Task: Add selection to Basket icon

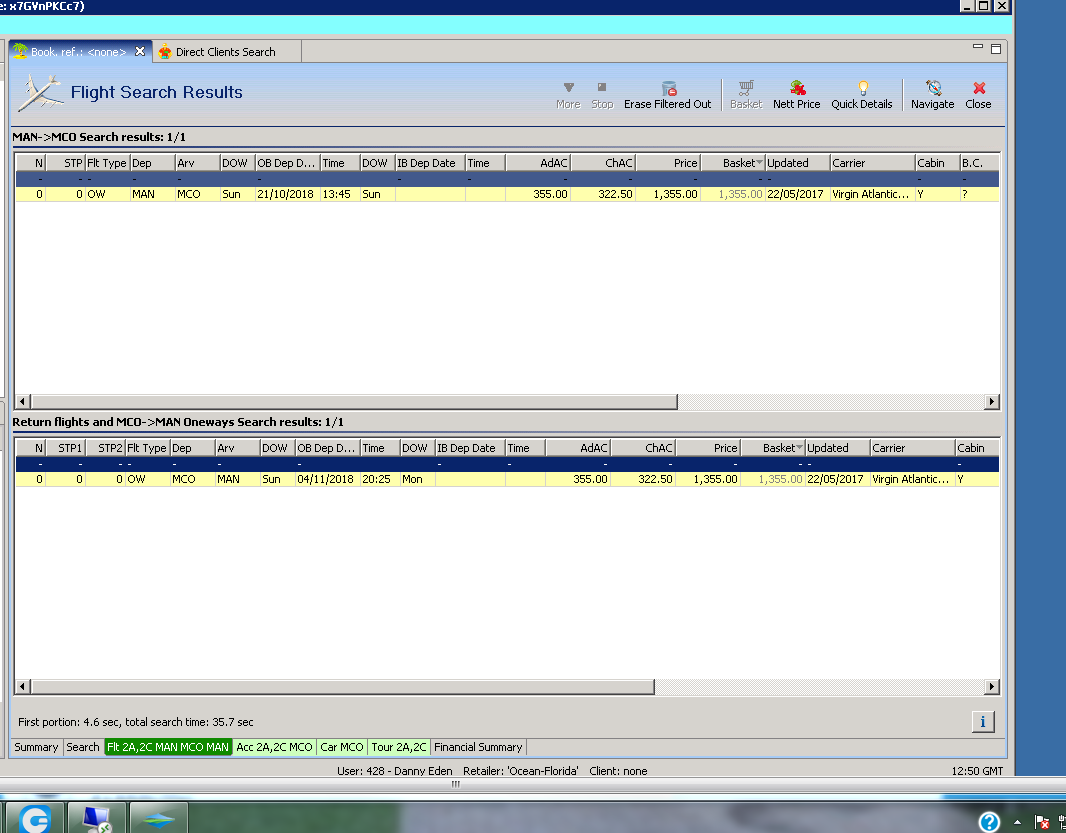Action: click(746, 88)
